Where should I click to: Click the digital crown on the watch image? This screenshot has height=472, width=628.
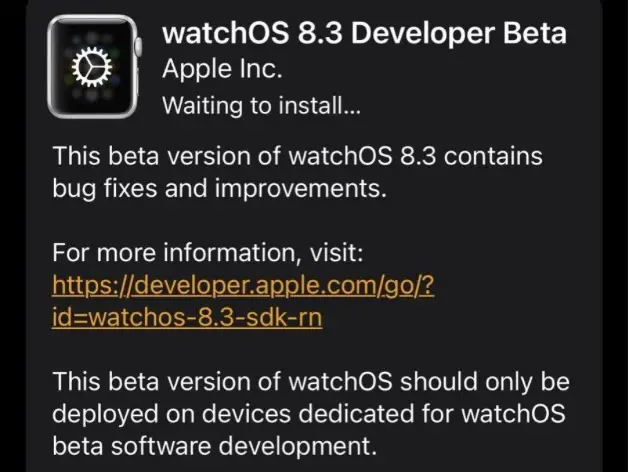pos(139,47)
